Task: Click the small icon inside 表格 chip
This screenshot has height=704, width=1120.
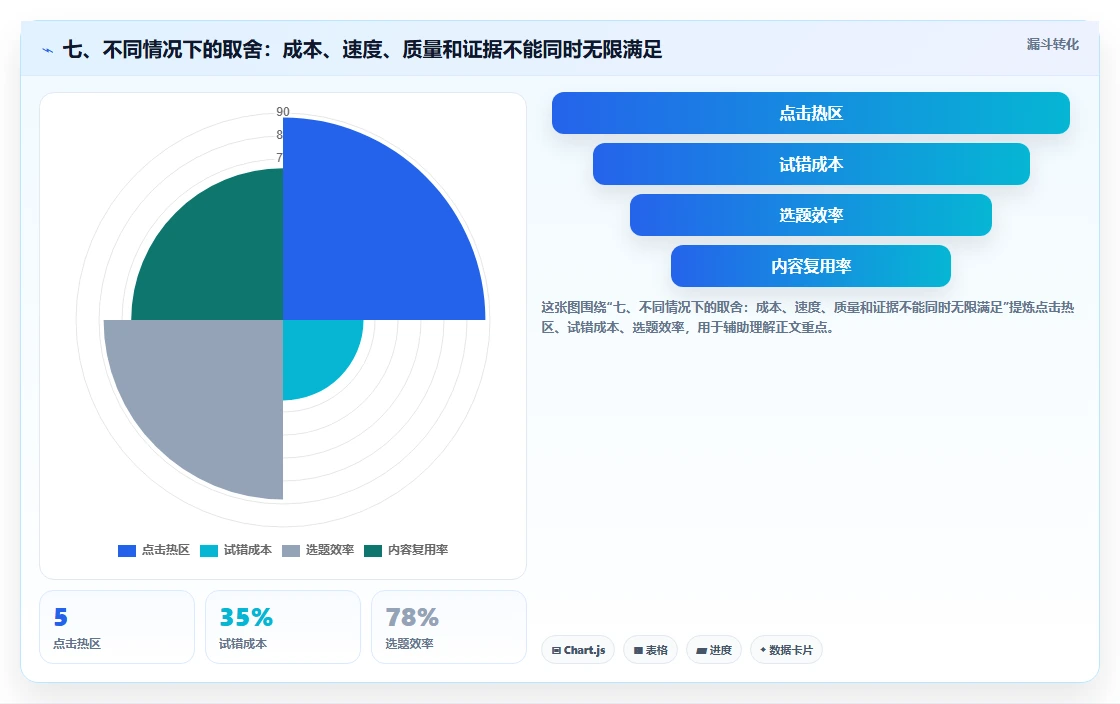Action: 639,650
